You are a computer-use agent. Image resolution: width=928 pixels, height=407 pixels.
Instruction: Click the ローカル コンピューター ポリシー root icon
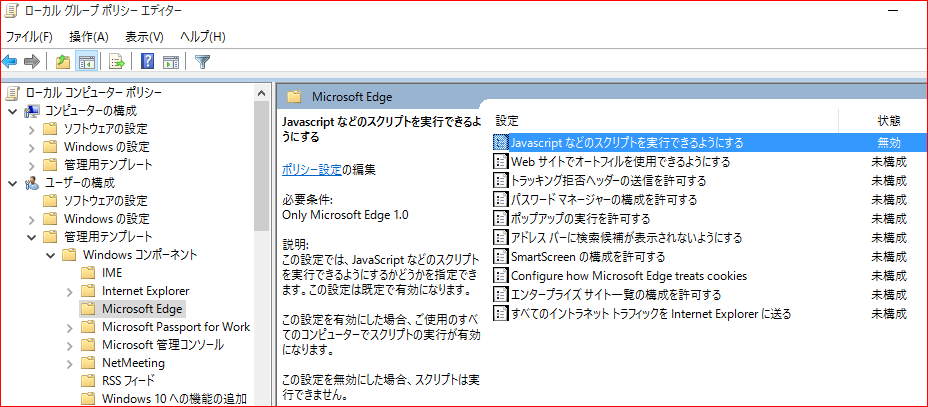point(13,93)
